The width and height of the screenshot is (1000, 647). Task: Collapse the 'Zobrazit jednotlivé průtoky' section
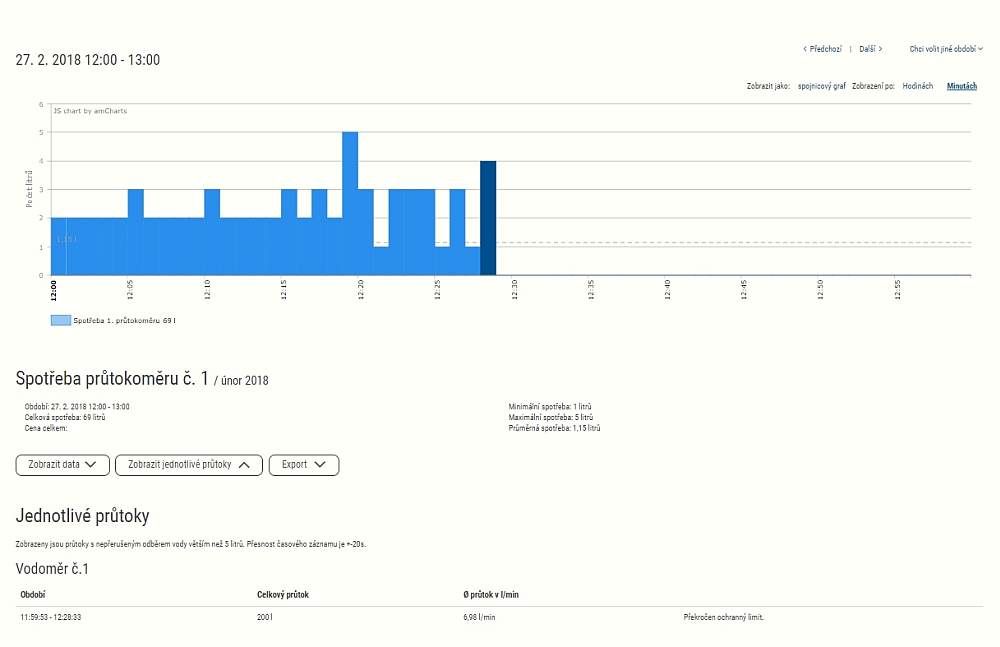coord(188,465)
